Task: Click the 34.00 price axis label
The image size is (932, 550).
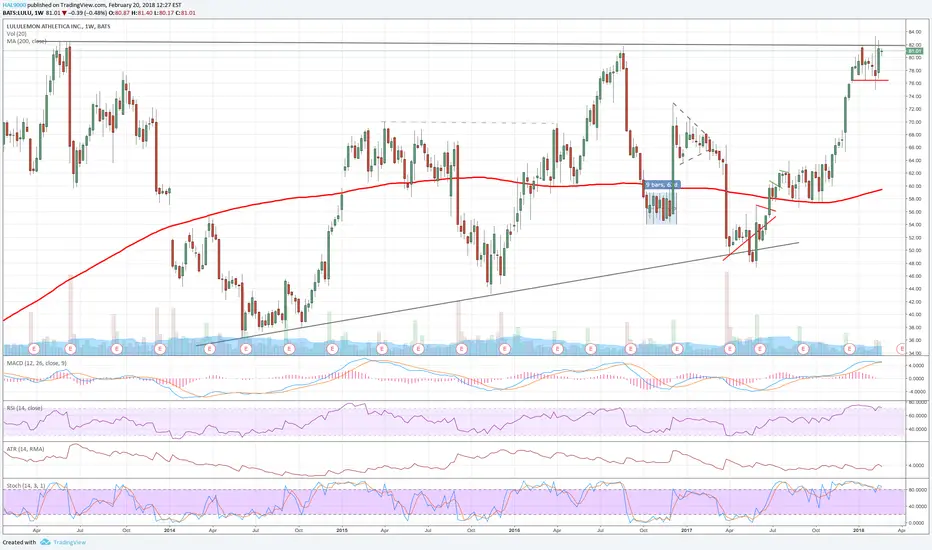Action: click(915, 353)
